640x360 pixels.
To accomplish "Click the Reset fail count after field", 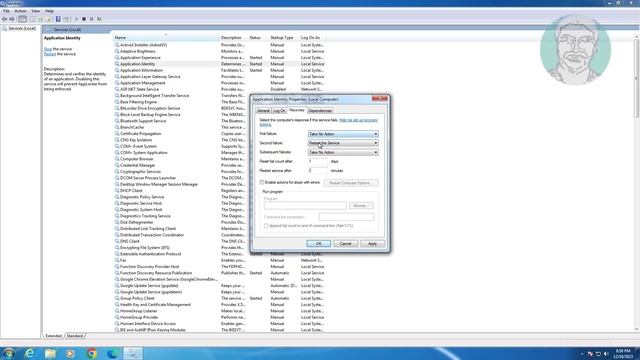I will [x=318, y=161].
